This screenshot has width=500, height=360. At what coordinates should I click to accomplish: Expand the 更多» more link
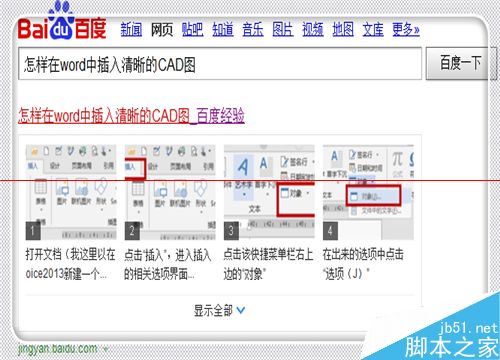click(406, 29)
